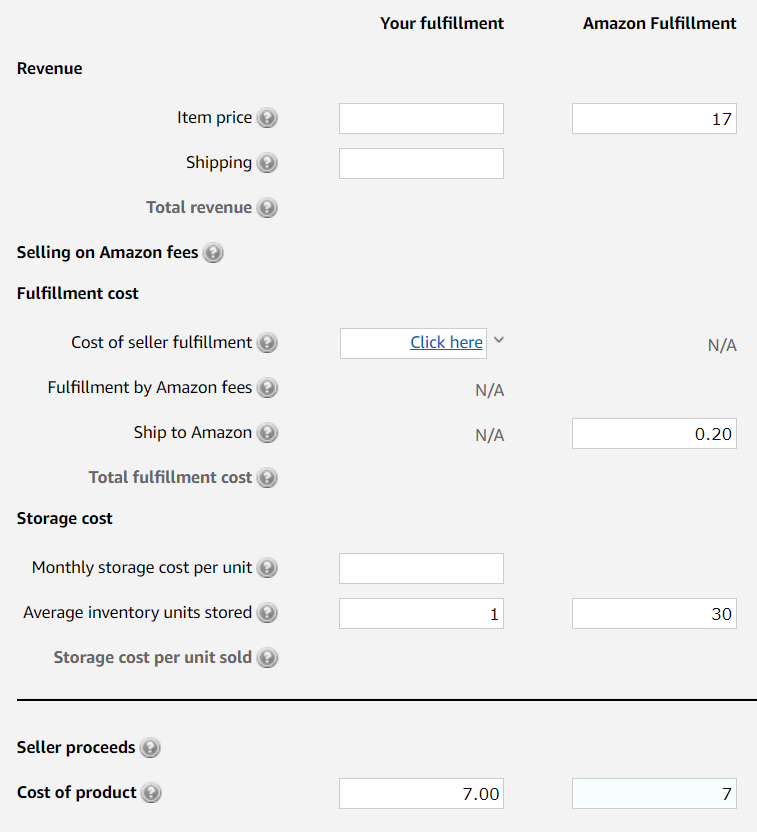Viewport: 757px width, 832px height.
Task: Click Storage cost per unit sold help icon
Action: pyautogui.click(x=267, y=658)
